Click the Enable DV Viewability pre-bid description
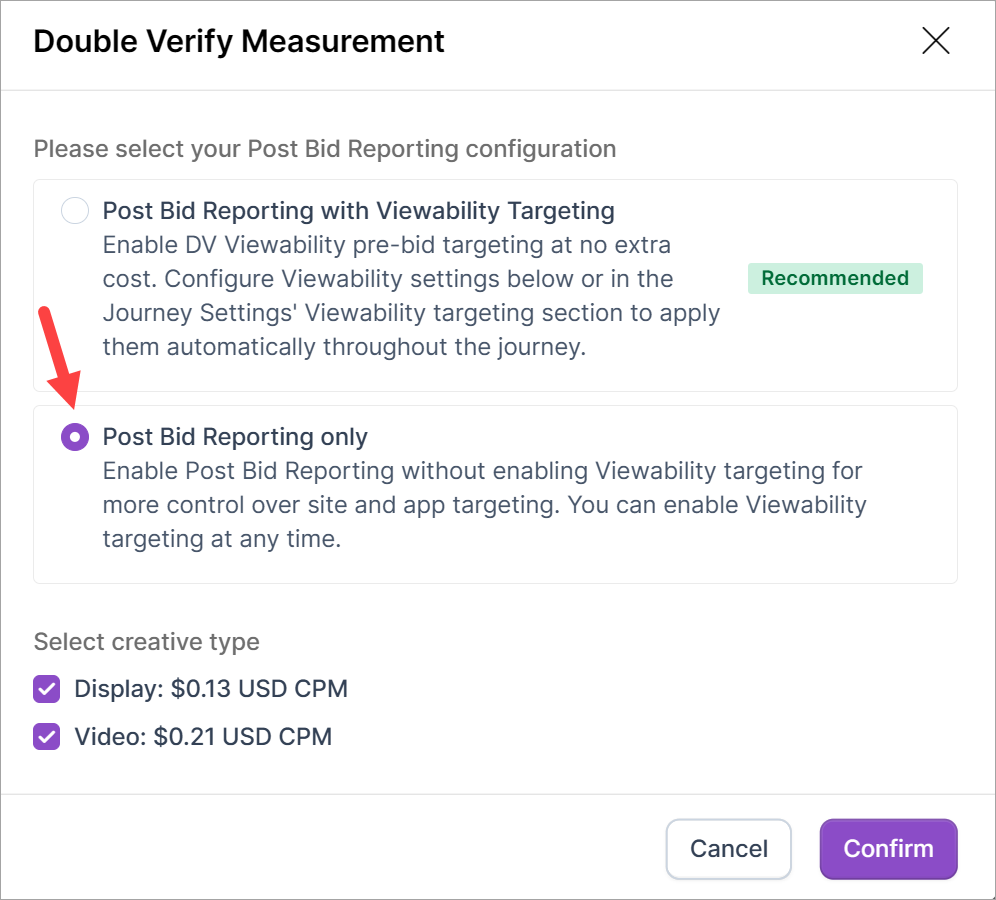Image resolution: width=996 pixels, height=900 pixels. [410, 295]
